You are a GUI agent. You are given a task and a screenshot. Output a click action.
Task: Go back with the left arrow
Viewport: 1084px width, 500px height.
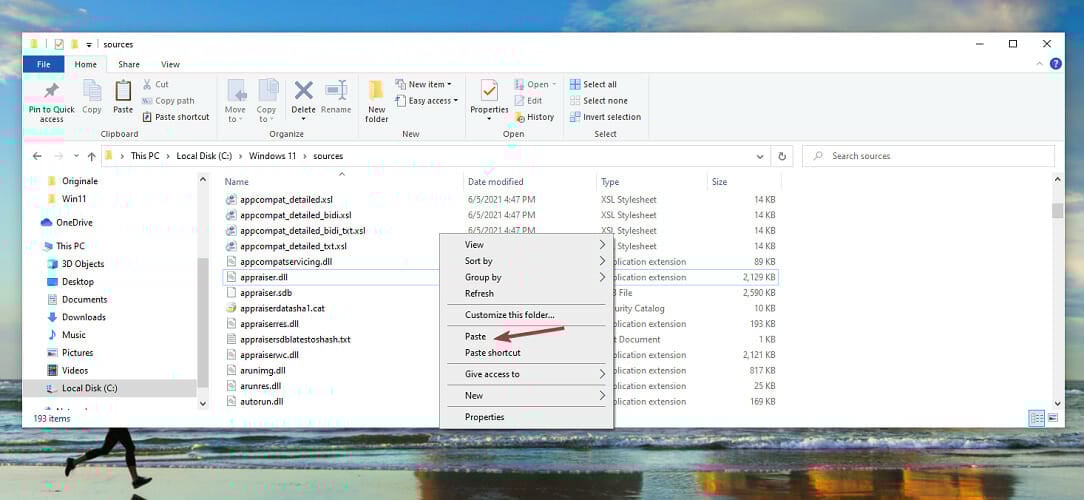pyautogui.click(x=37, y=156)
